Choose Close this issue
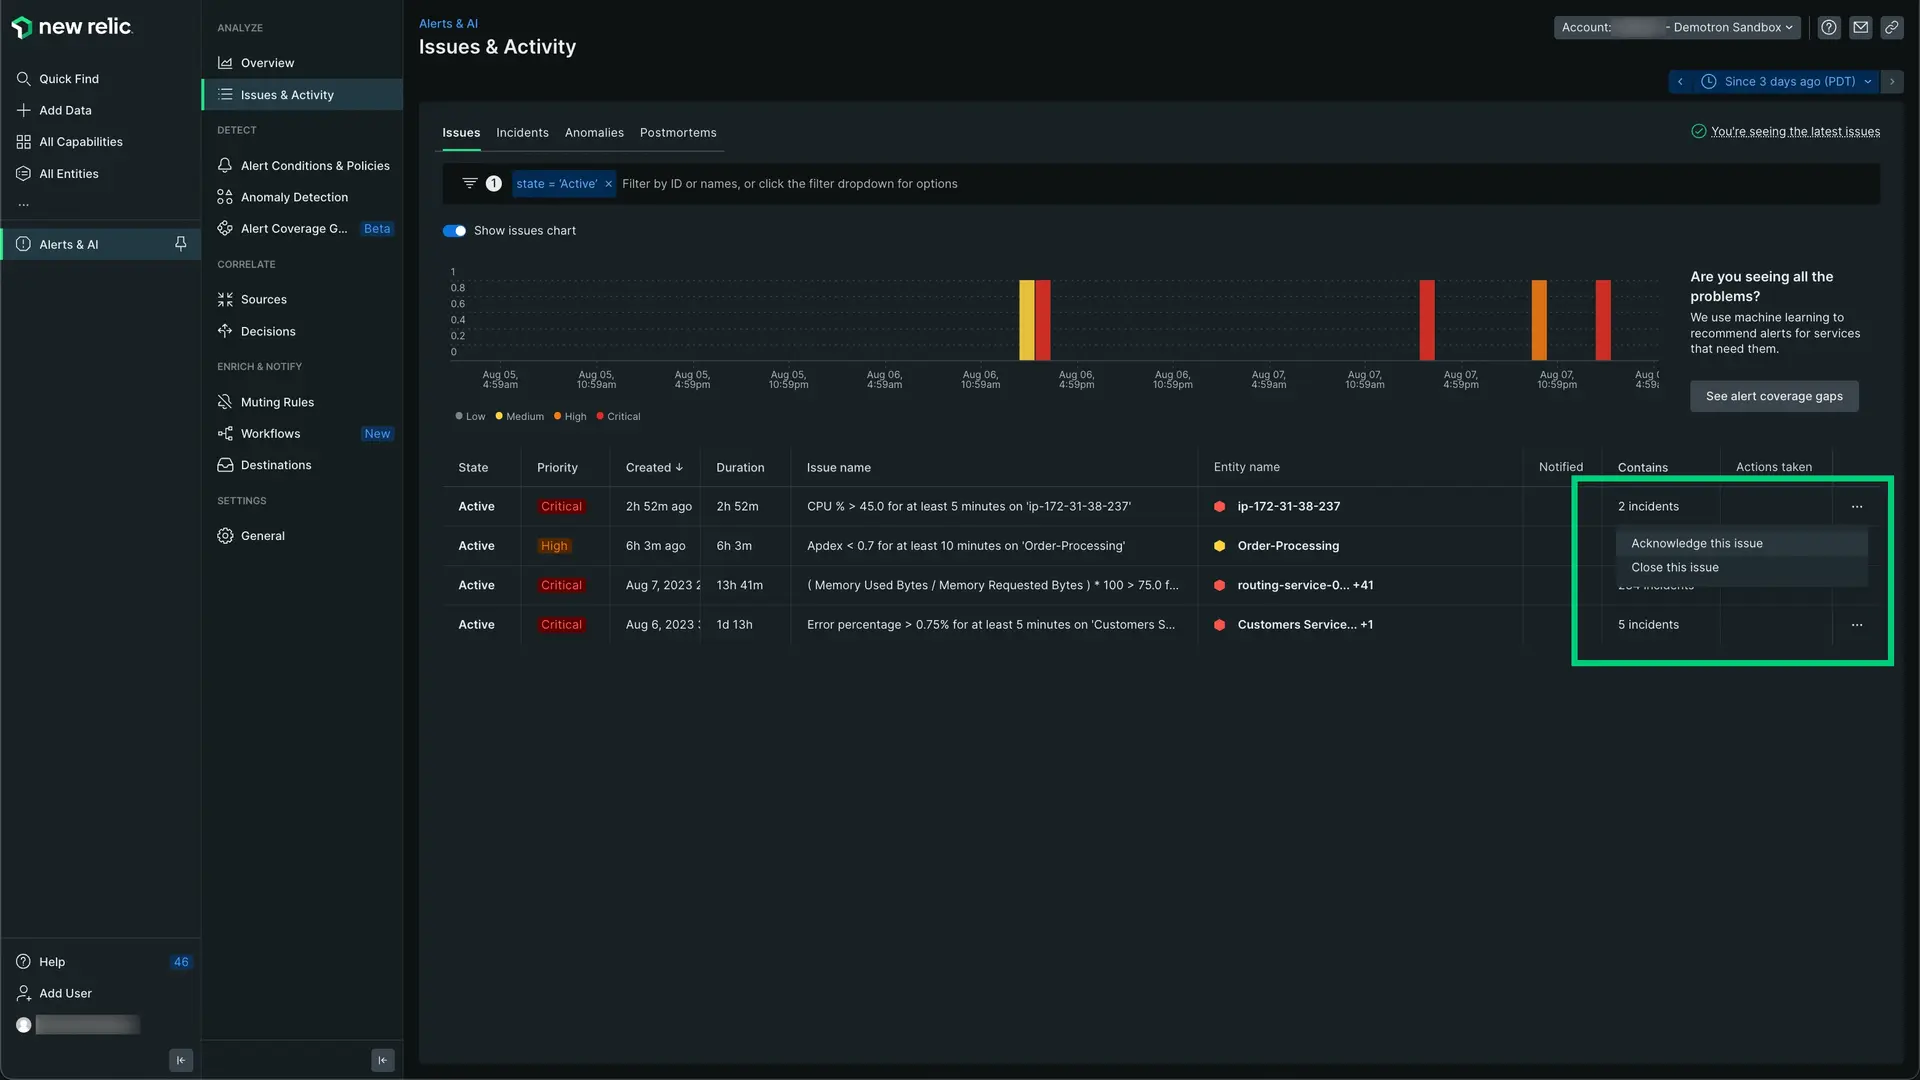Image resolution: width=1920 pixels, height=1080 pixels. coord(1741,568)
